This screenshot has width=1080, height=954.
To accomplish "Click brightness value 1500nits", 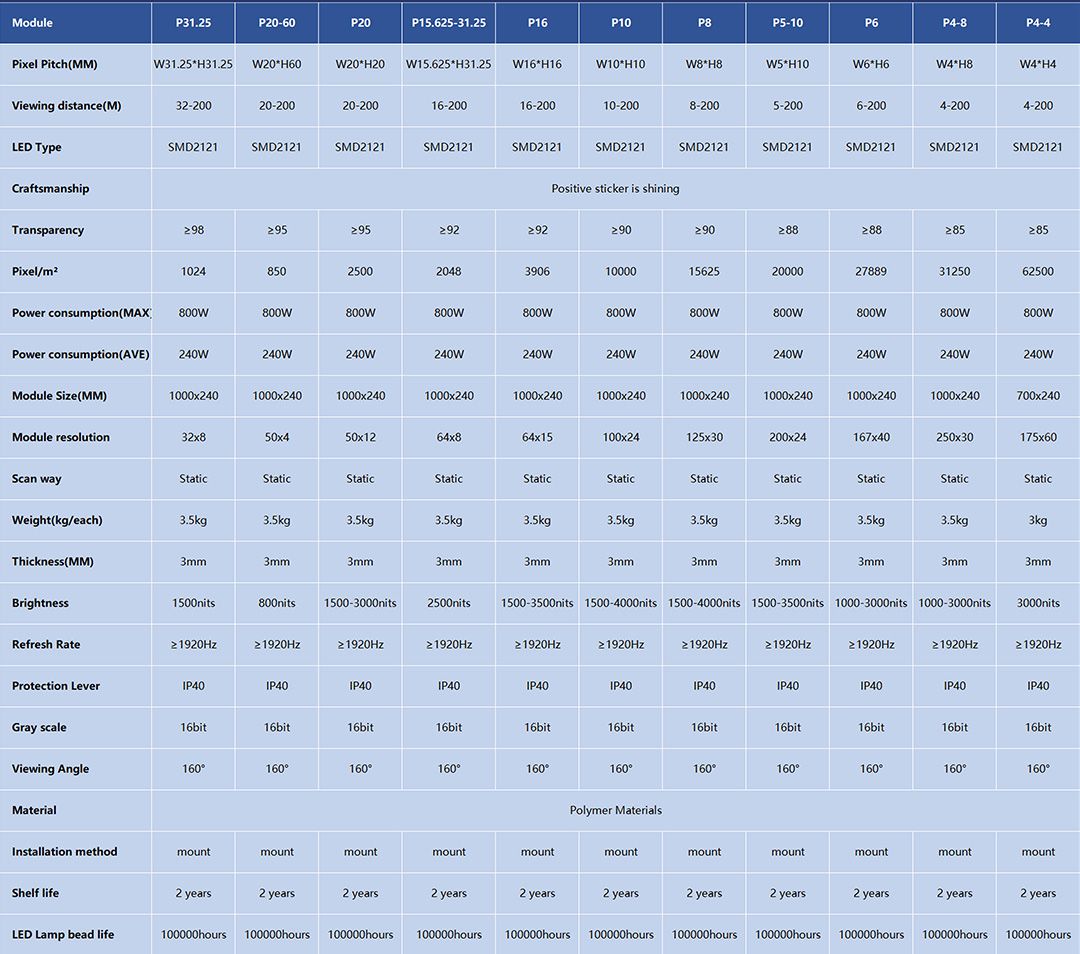I will (x=194, y=603).
